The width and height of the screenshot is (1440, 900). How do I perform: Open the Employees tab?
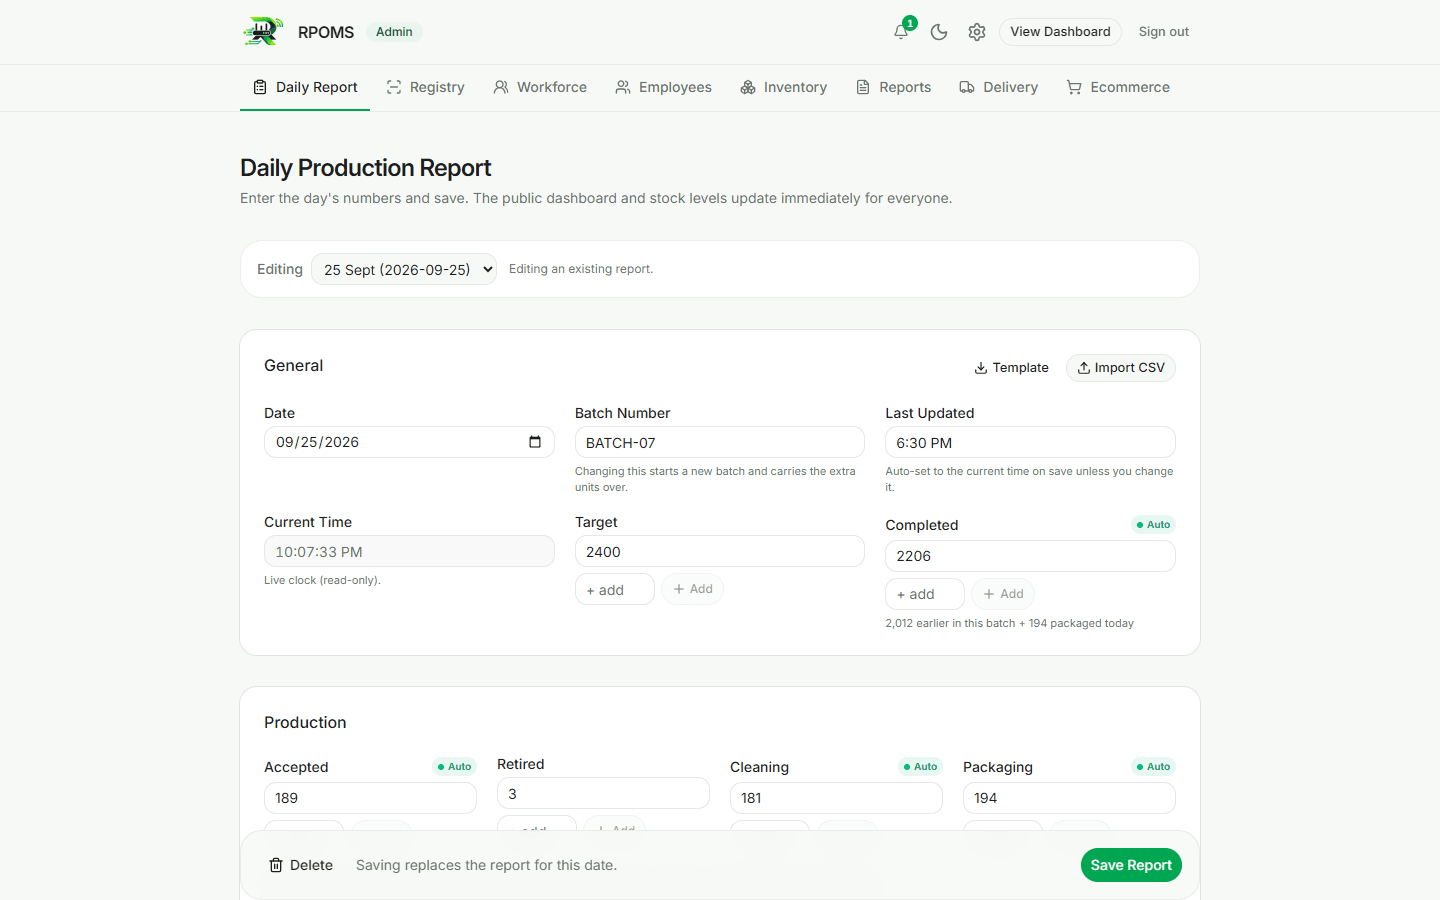coord(663,87)
